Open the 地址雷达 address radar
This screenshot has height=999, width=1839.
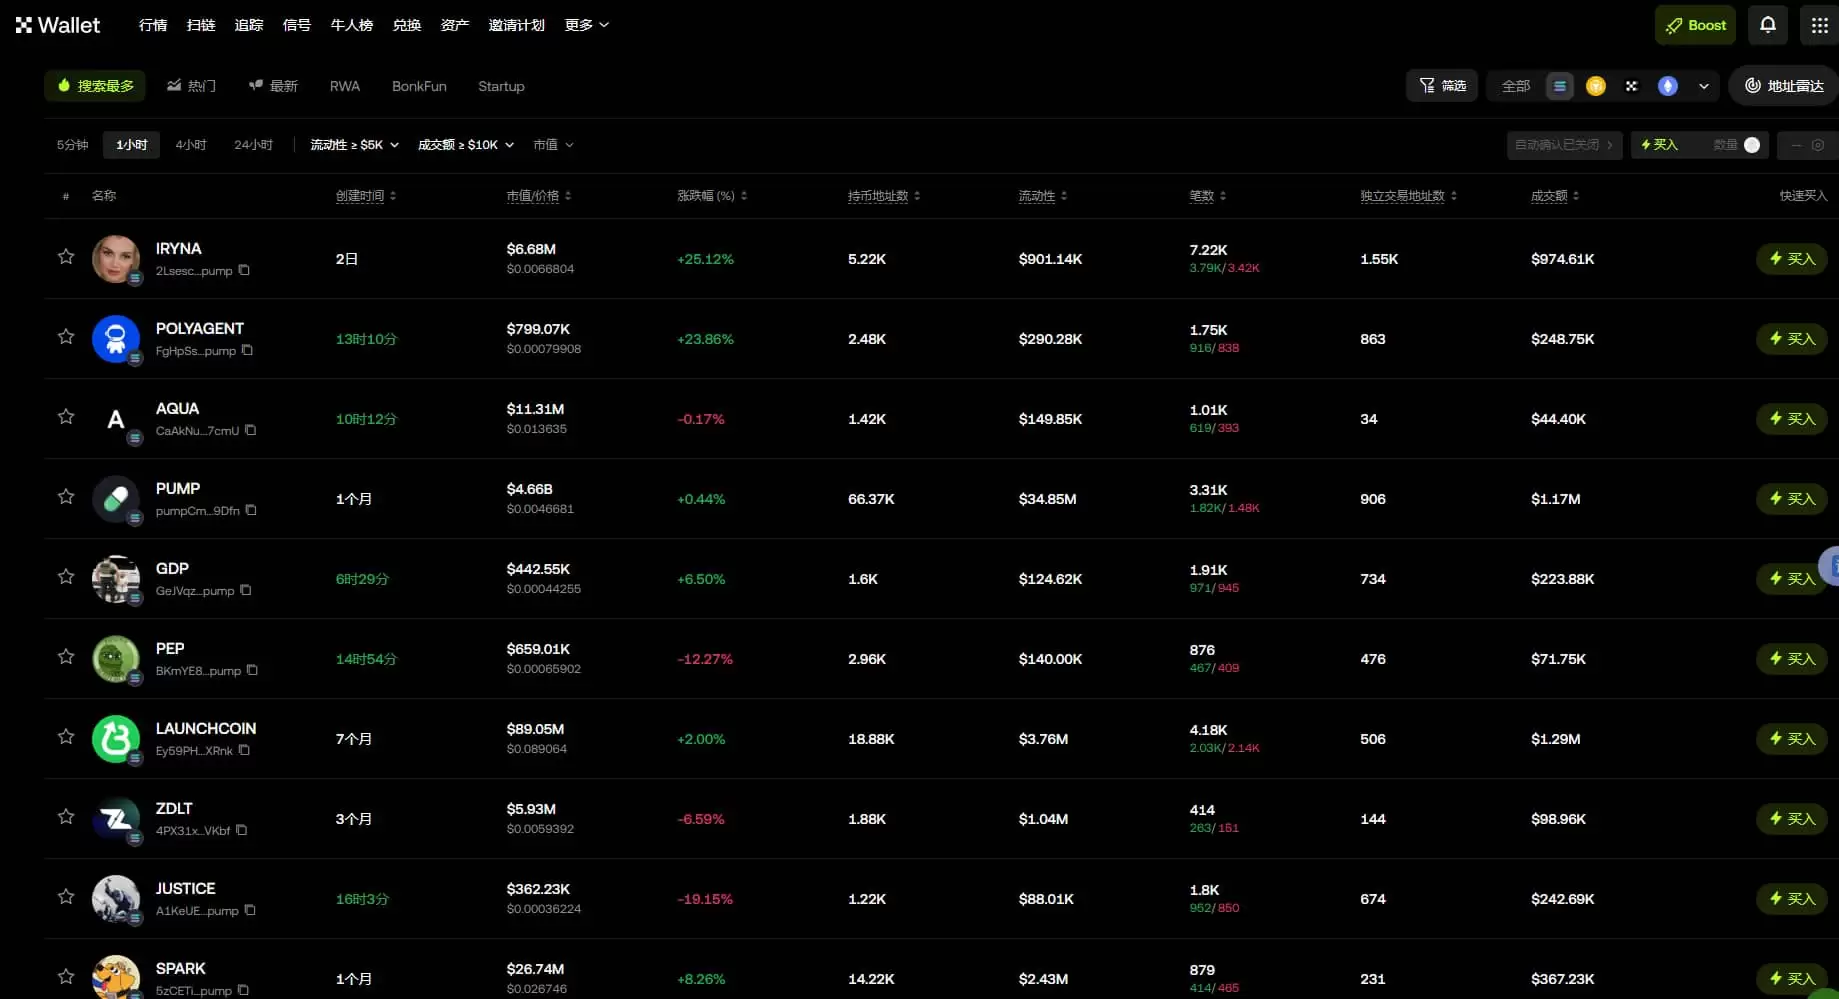[1784, 86]
